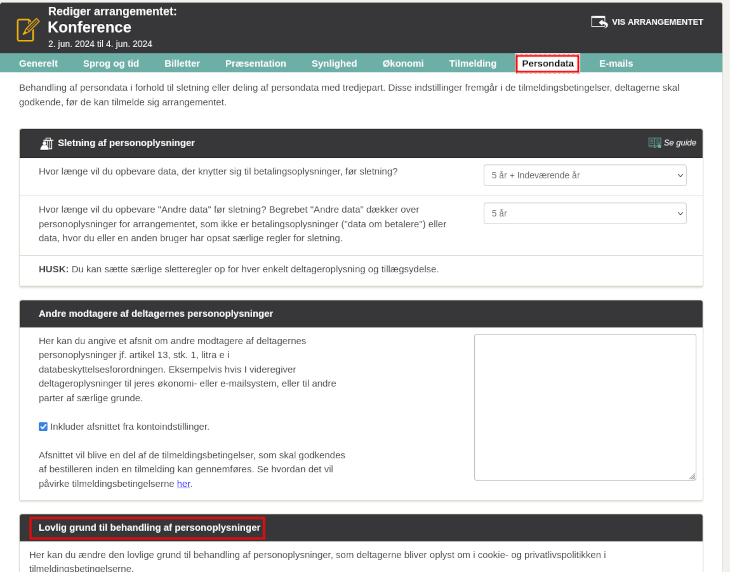Open the Tilmelding tab
This screenshot has height=572, width=730.
point(473,63)
